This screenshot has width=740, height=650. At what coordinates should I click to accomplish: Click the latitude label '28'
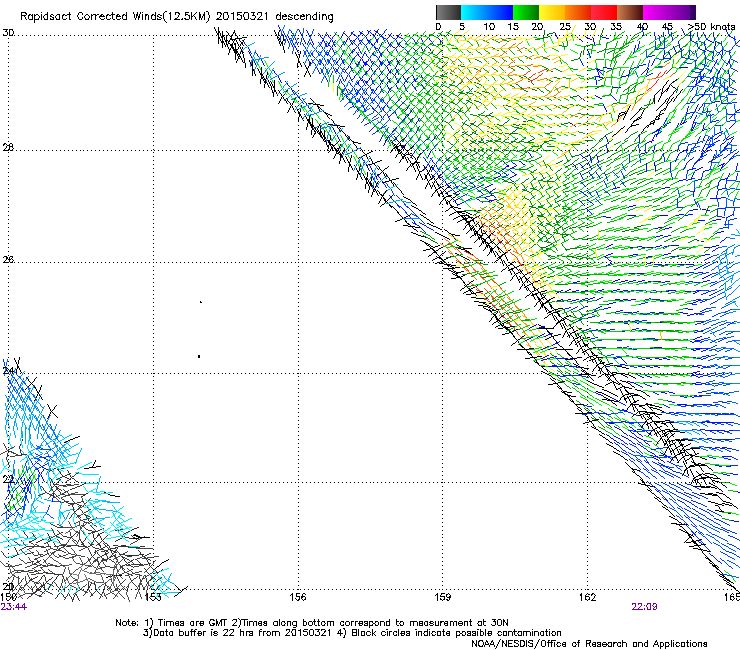pyautogui.click(x=8, y=147)
